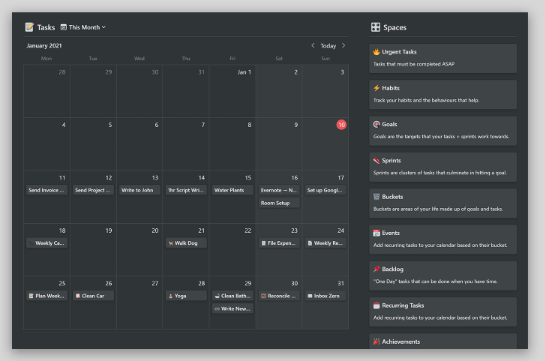Open the Write to John task

(140, 190)
